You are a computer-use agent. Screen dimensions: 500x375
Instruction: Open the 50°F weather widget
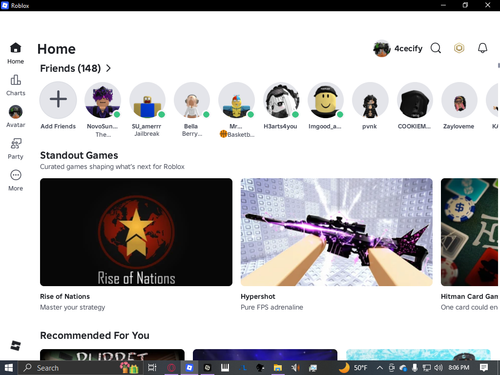pyautogui.click(x=353, y=368)
